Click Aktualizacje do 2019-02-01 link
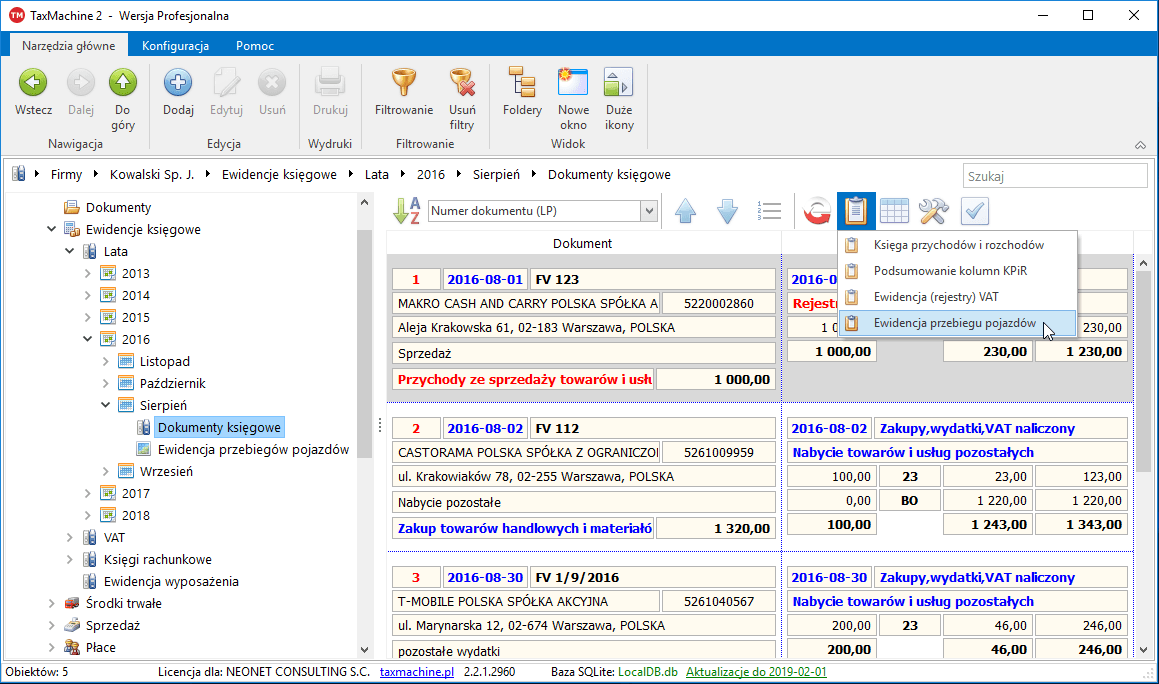This screenshot has width=1159, height=684. (756, 672)
